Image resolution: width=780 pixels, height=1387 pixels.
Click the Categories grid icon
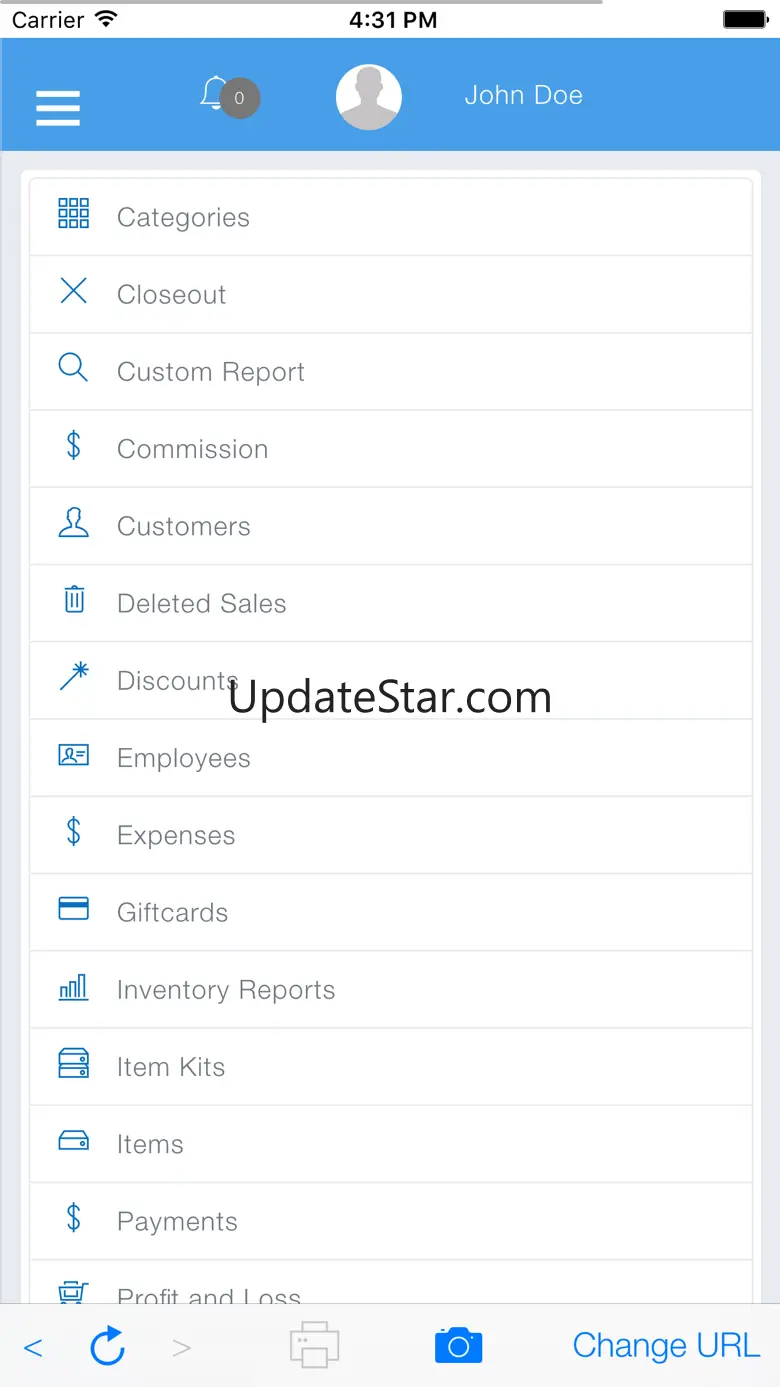click(x=74, y=214)
